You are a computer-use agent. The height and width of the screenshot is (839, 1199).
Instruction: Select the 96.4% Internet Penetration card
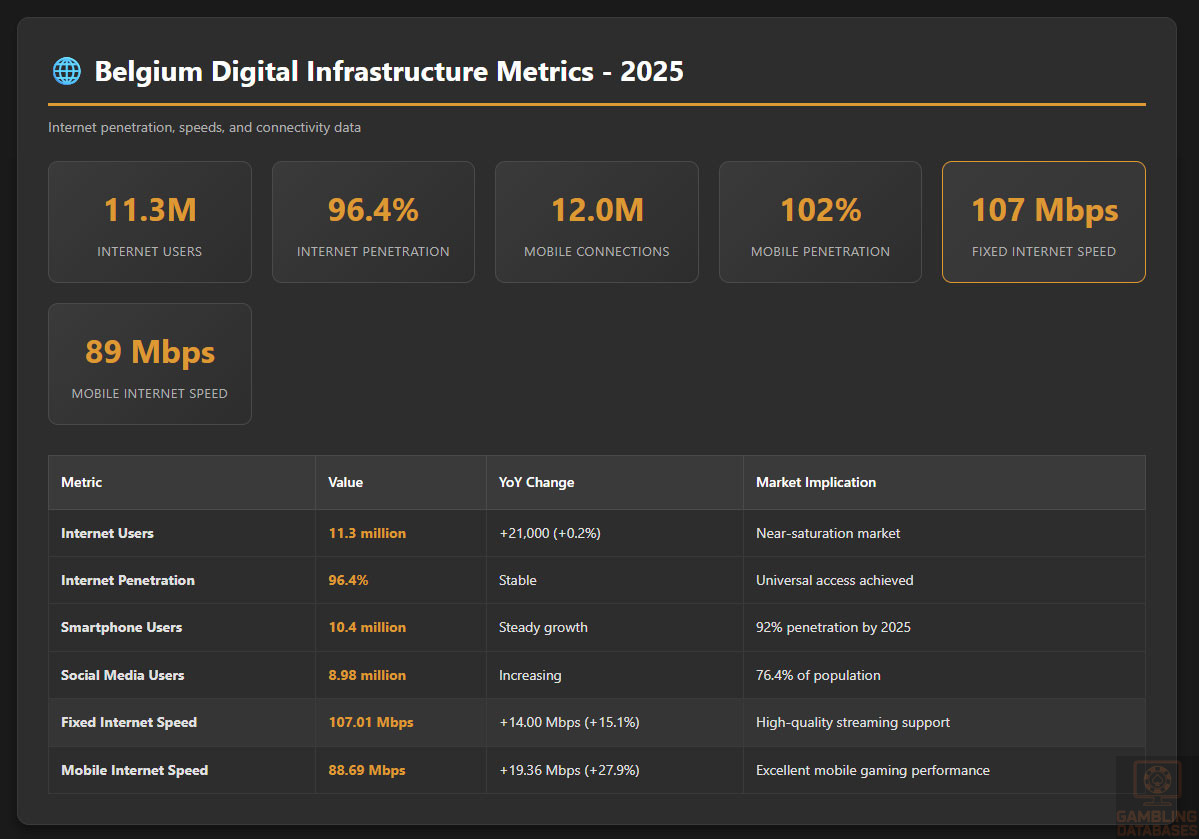tap(373, 222)
